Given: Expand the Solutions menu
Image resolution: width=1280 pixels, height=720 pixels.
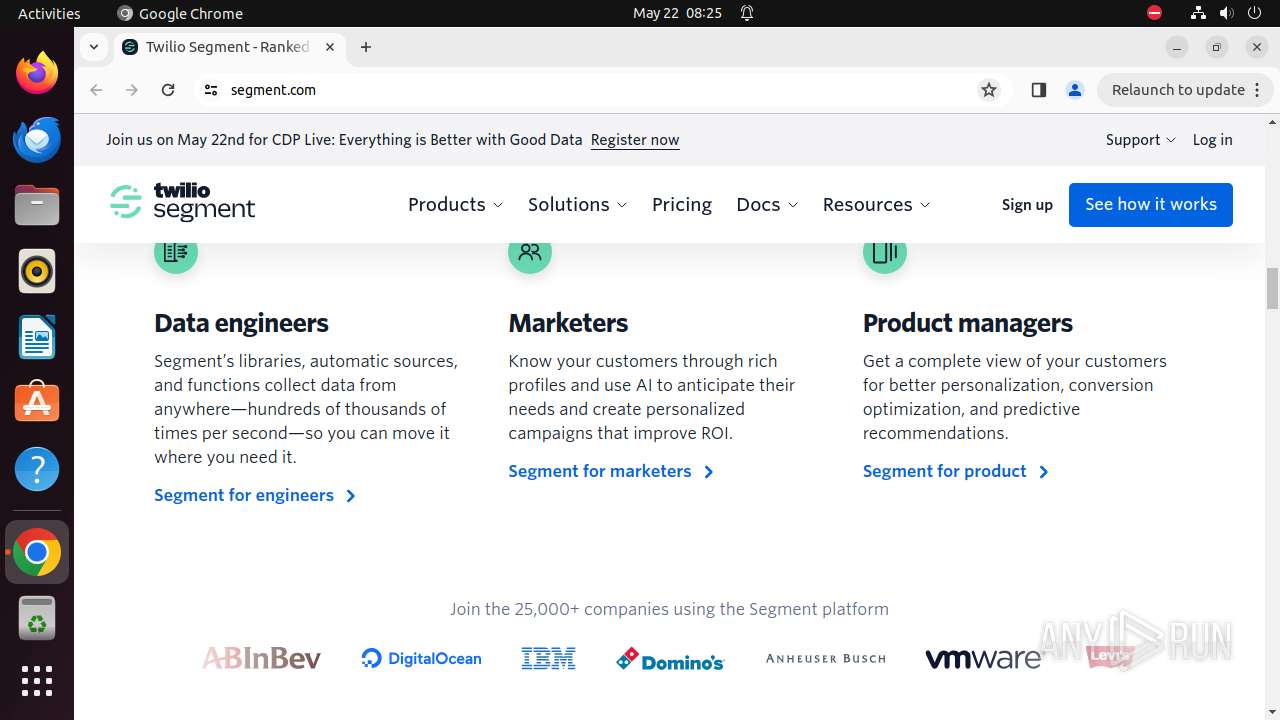Looking at the screenshot, I should [578, 204].
